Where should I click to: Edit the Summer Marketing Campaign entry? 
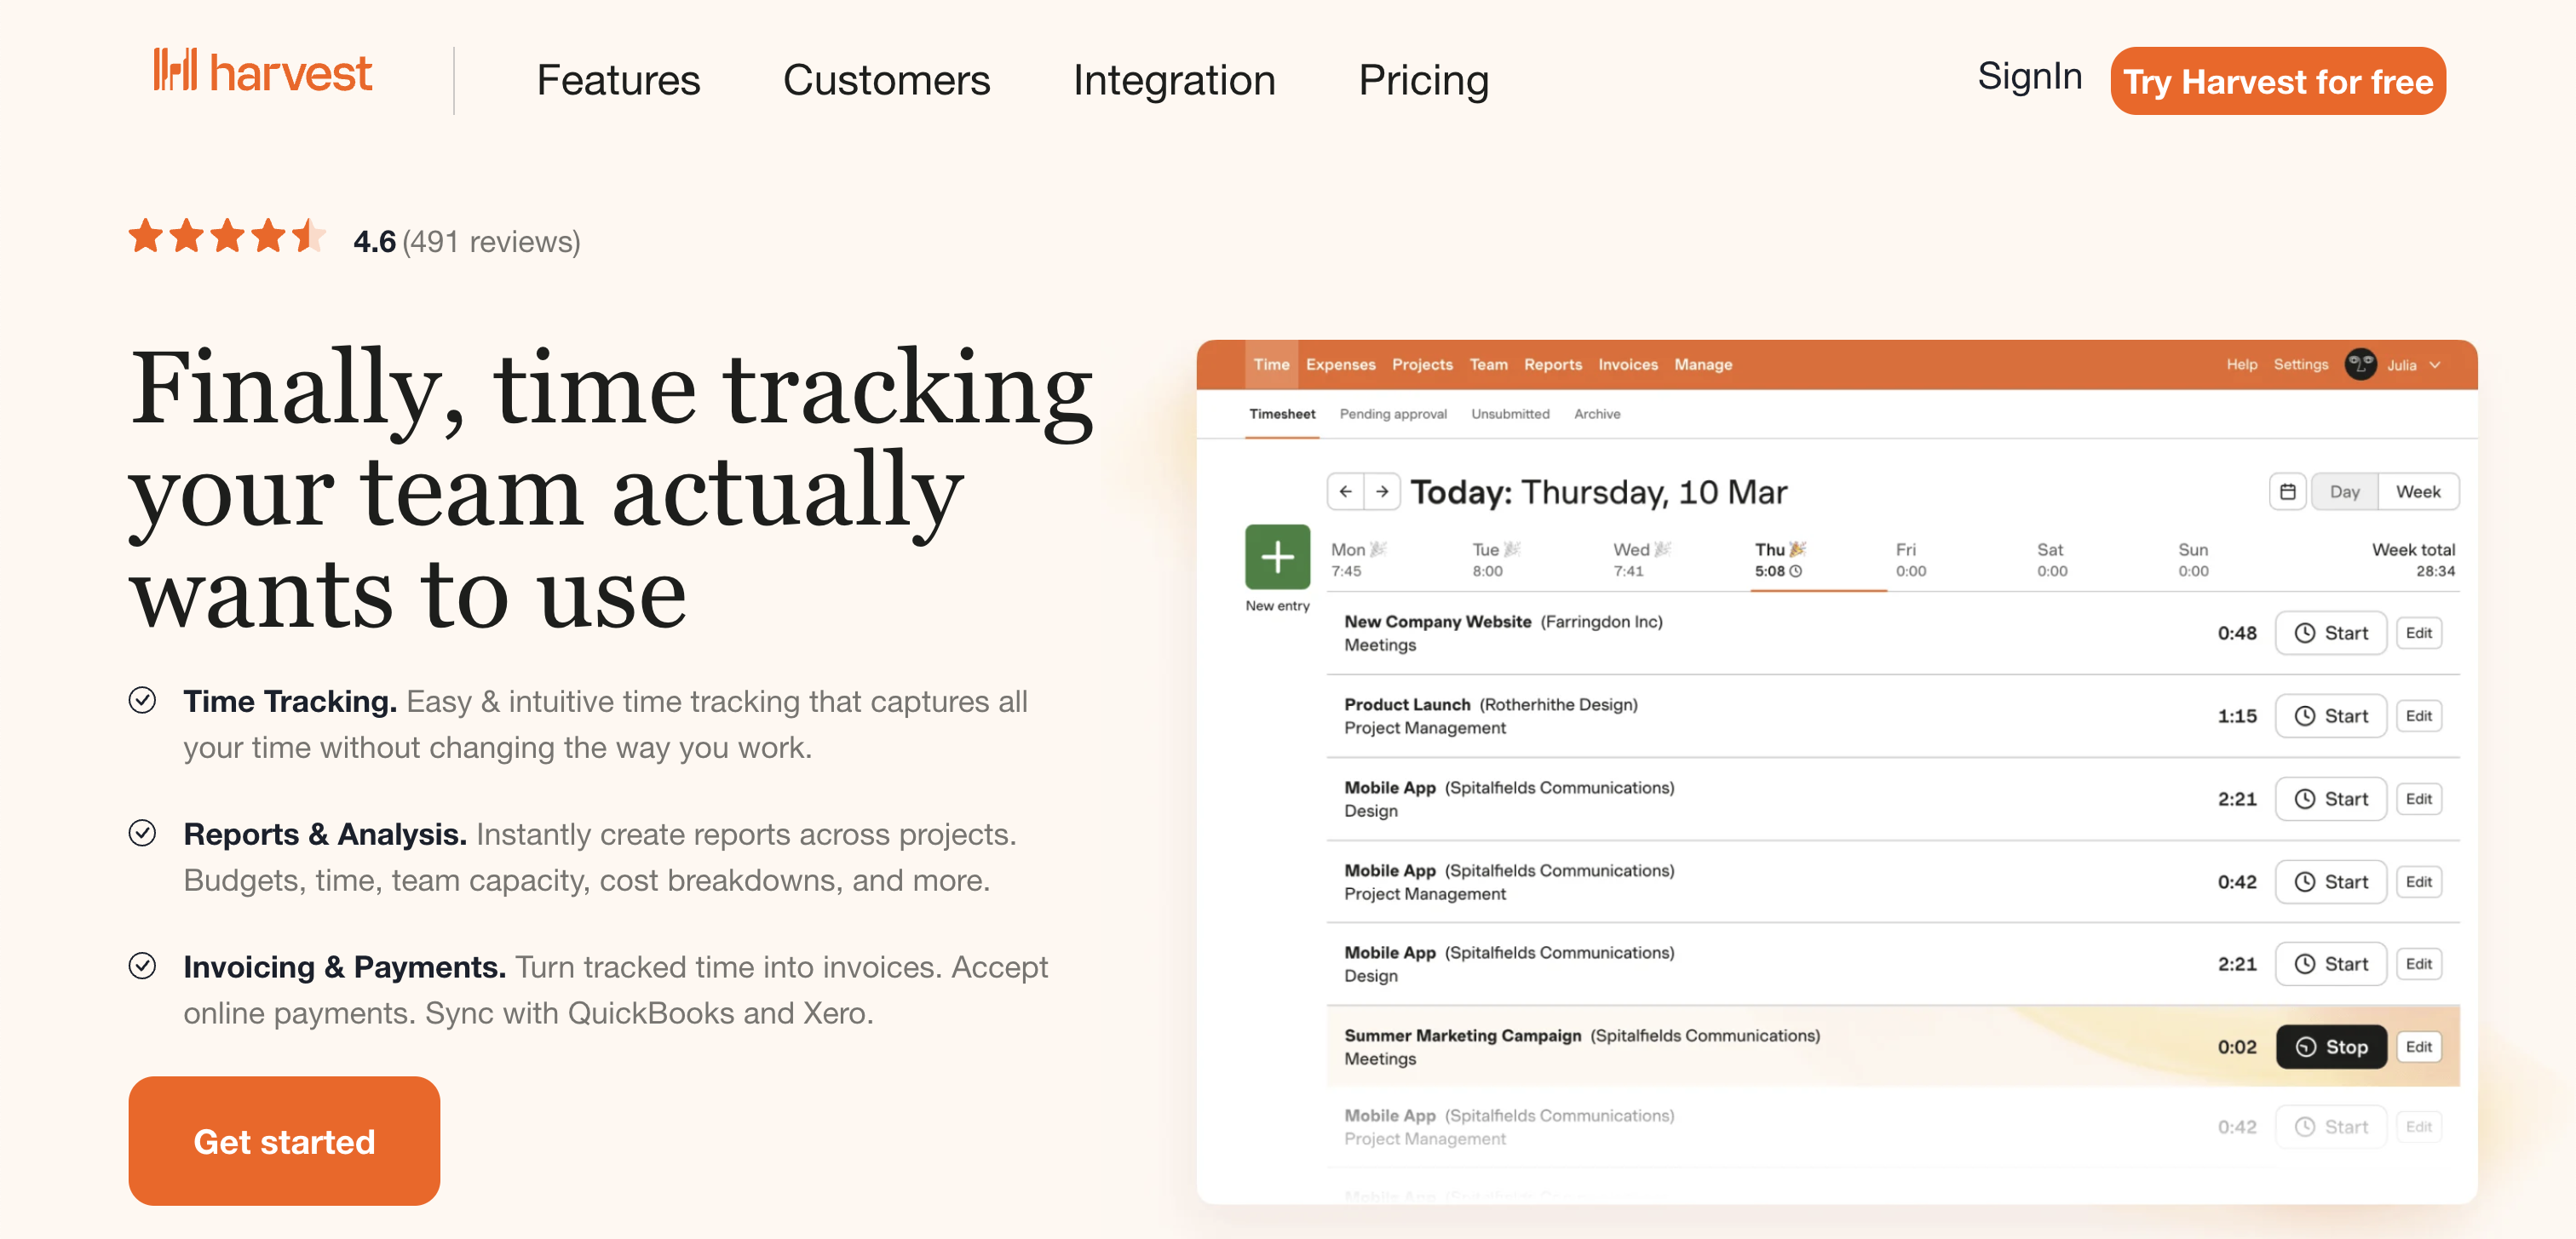click(2419, 1047)
